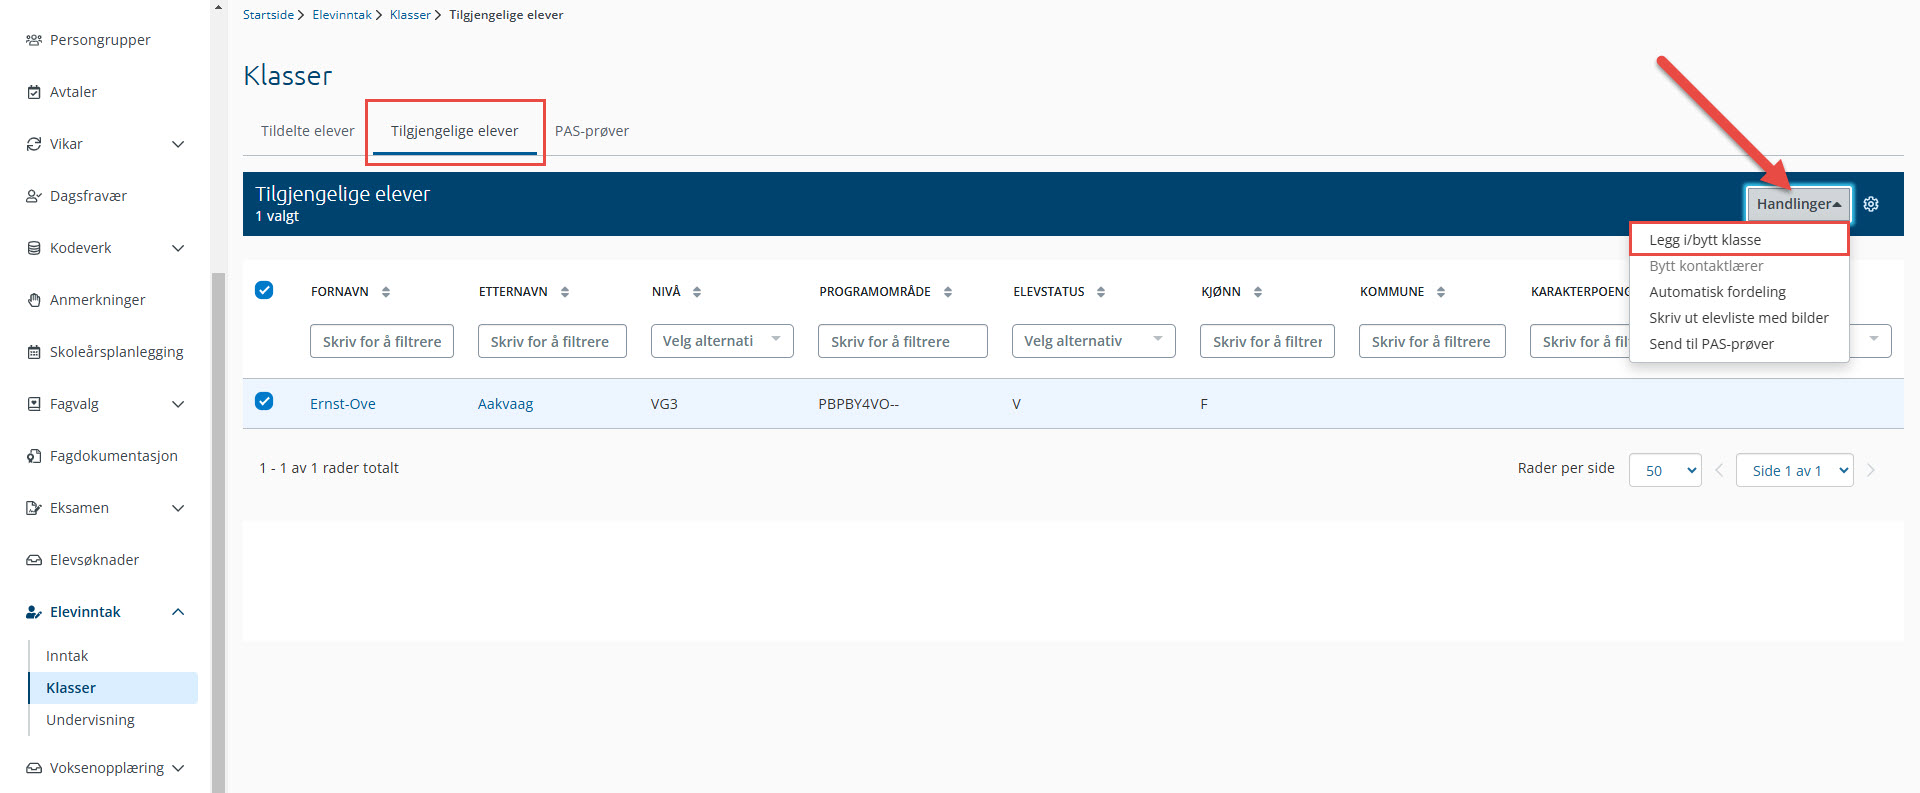Screen dimensions: 1920x793
Task: Click the Fagvalg list icon
Action: tap(34, 404)
